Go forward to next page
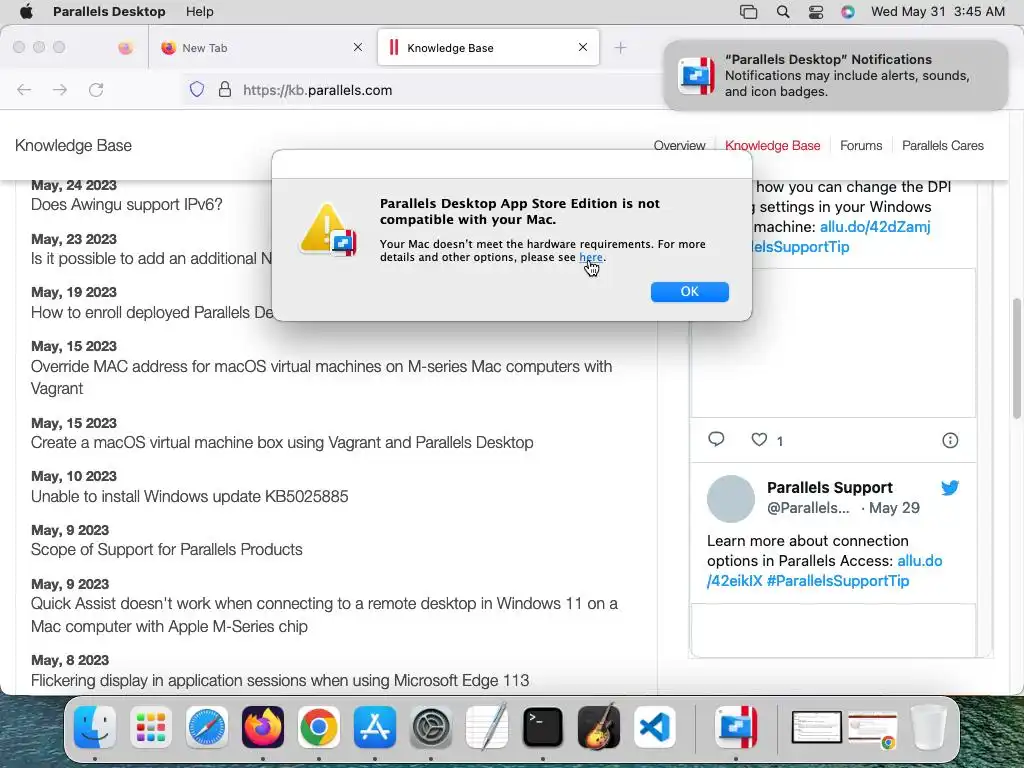Screen dimensions: 1024x768 (60, 90)
